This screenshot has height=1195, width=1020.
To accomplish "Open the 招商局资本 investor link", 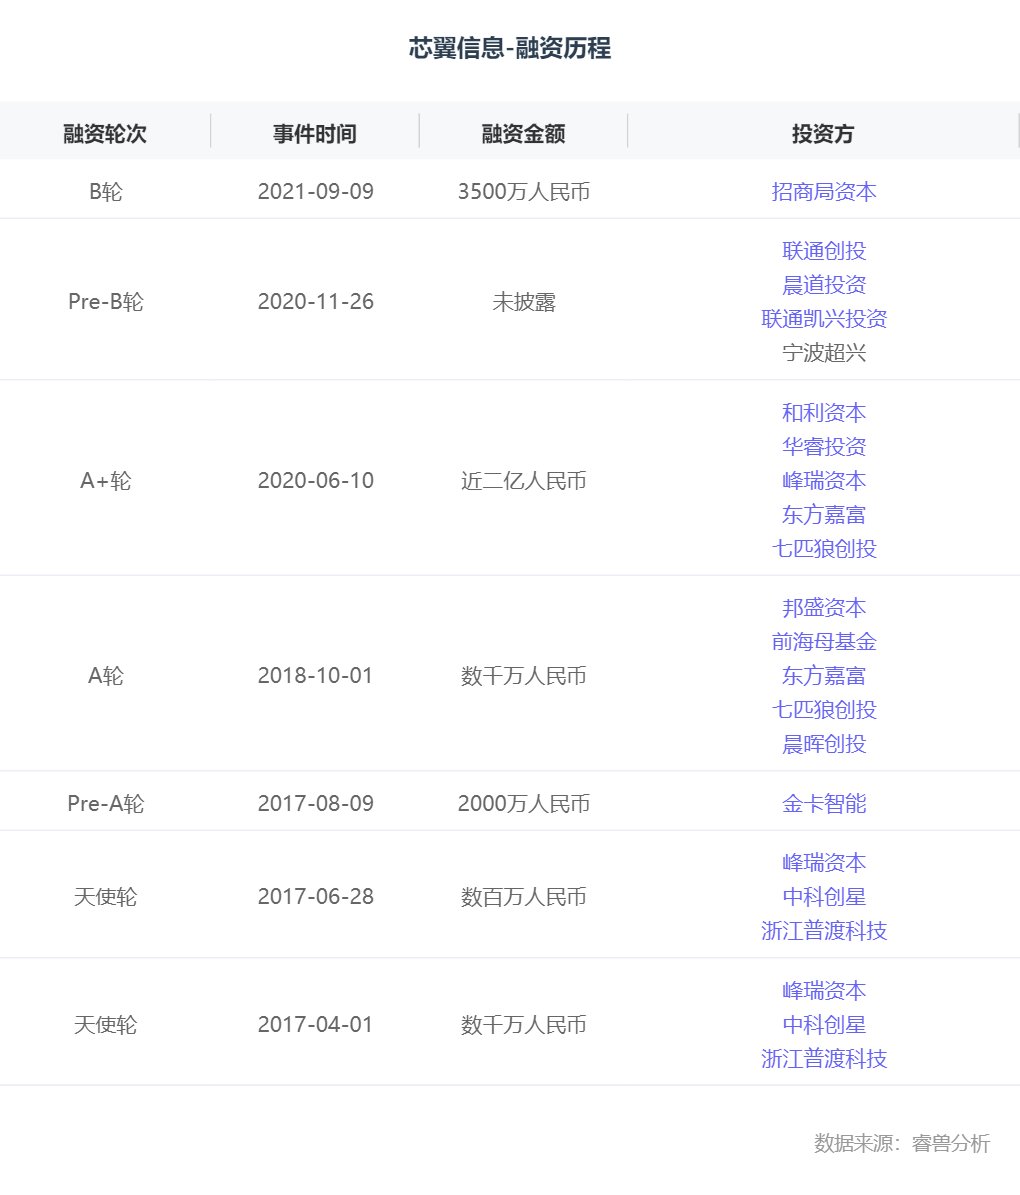I will pos(823,191).
